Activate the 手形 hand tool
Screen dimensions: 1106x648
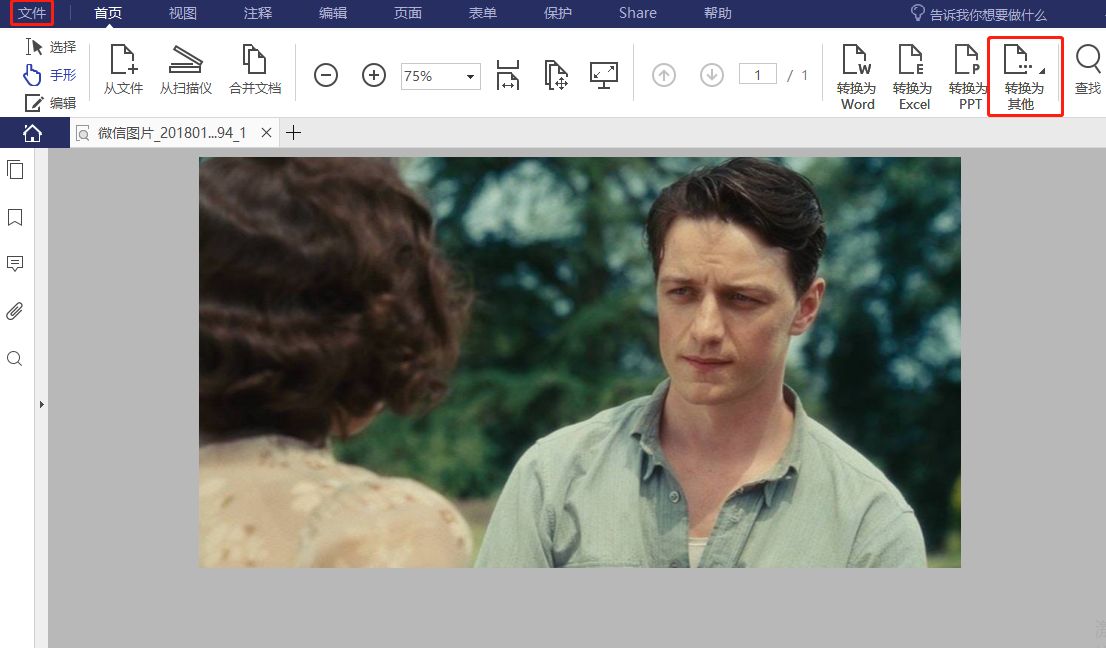point(50,74)
